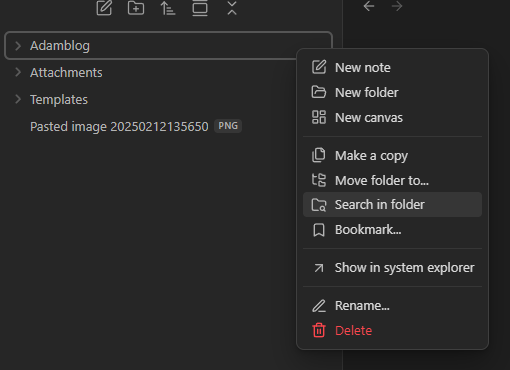This screenshot has height=370, width=510.
Task: Click the arrow icon beside Show in system explorer
Action: point(319,268)
